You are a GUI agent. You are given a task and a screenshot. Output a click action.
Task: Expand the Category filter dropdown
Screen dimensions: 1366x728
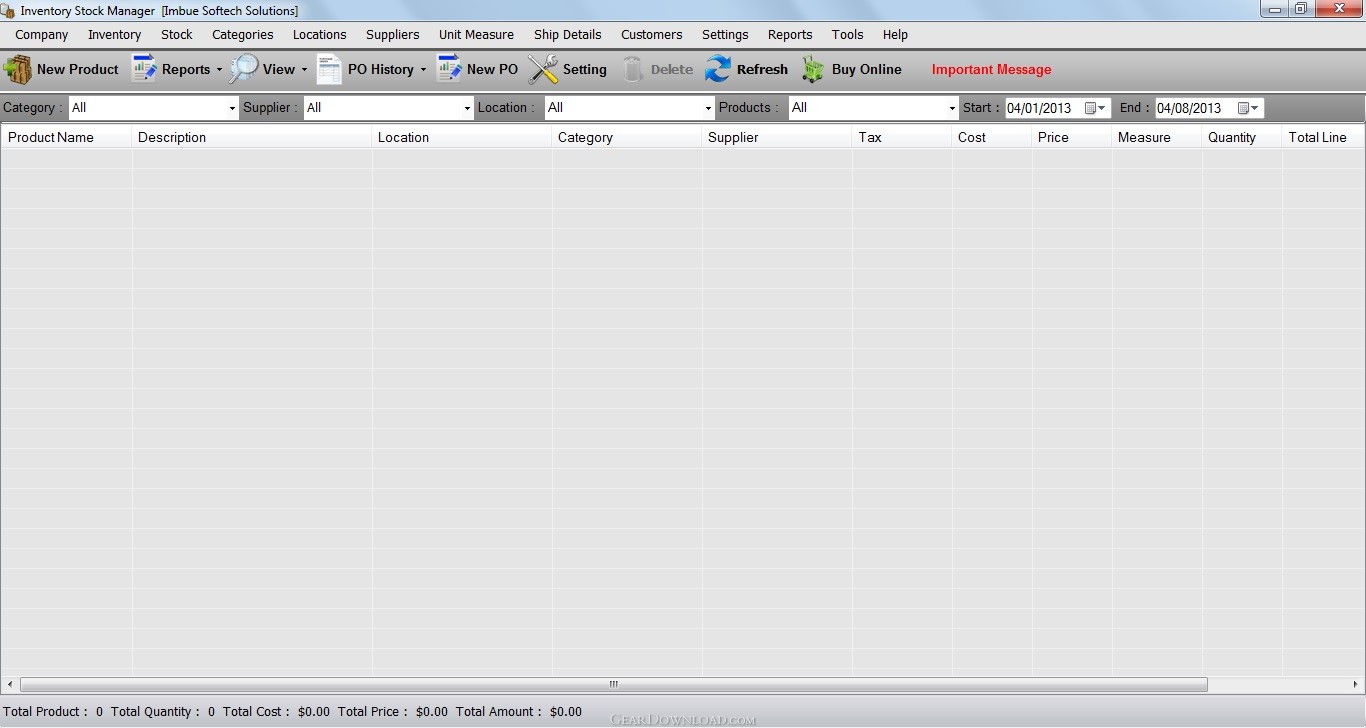click(x=232, y=108)
